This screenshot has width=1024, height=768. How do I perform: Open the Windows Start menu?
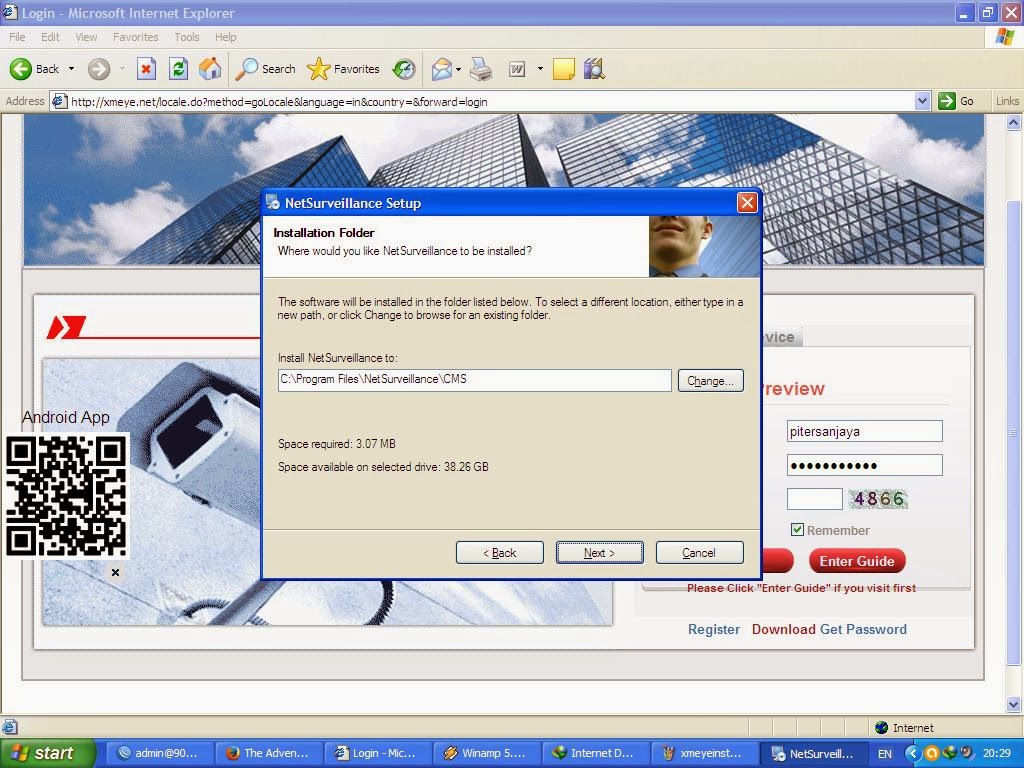click(x=46, y=753)
